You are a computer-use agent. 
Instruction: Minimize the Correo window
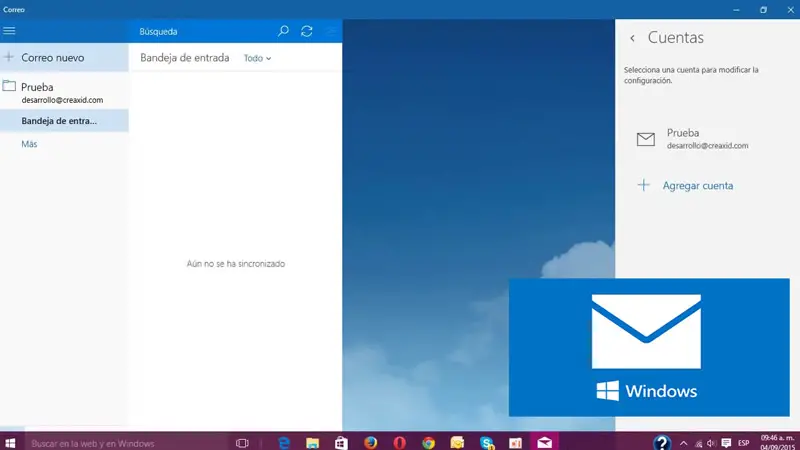click(x=736, y=10)
